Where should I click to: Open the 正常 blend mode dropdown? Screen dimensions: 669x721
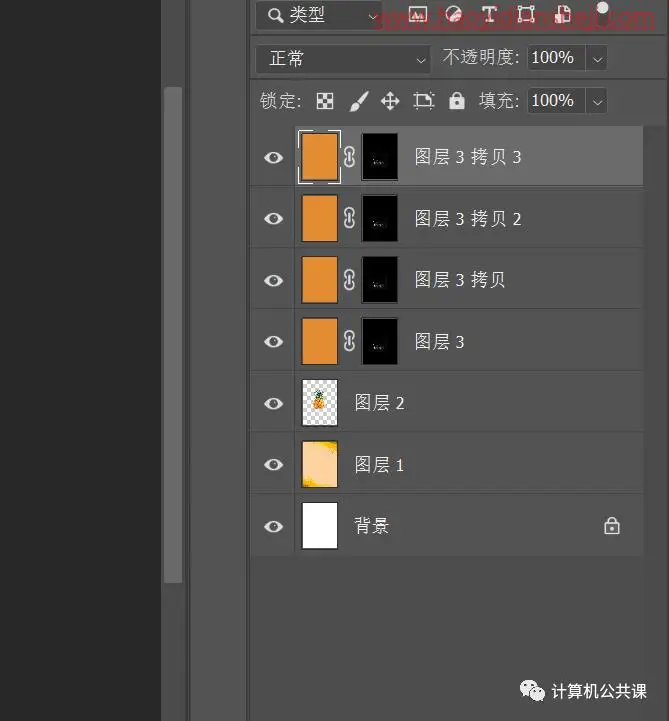click(x=343, y=59)
